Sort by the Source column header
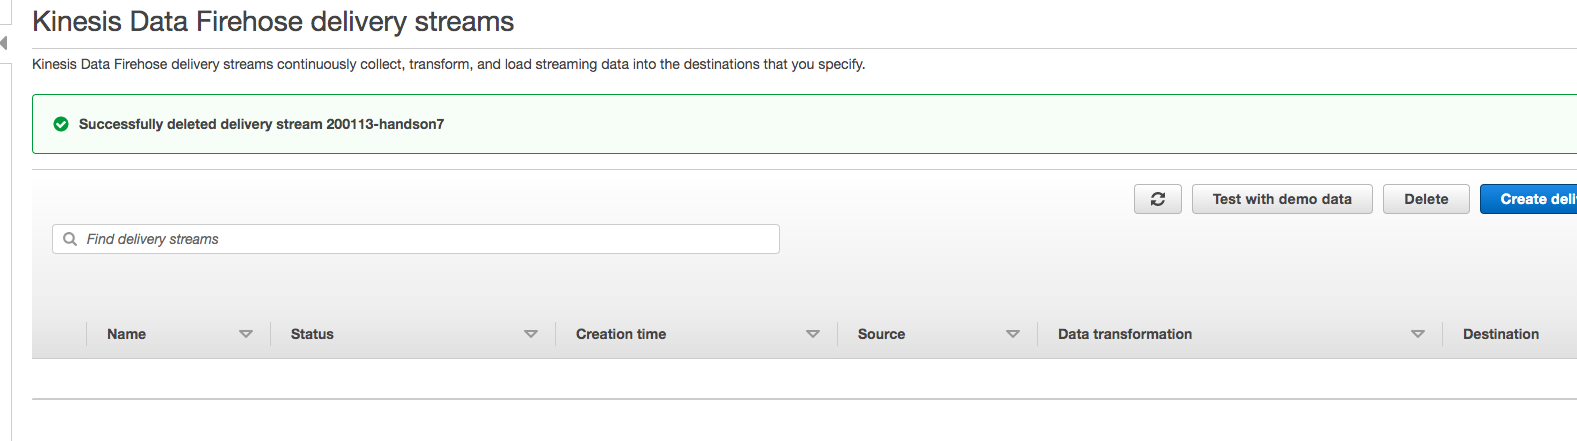1577x441 pixels. [x=881, y=334]
